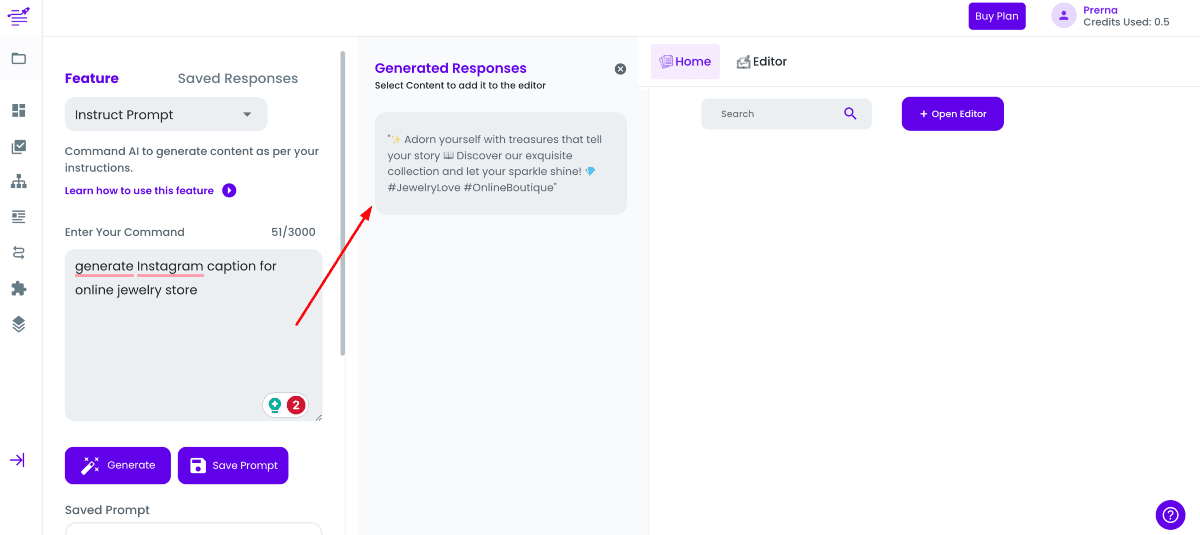Image resolution: width=1200 pixels, height=535 pixels.
Task: Click the checklist library icon in sidebar
Action: (19, 146)
